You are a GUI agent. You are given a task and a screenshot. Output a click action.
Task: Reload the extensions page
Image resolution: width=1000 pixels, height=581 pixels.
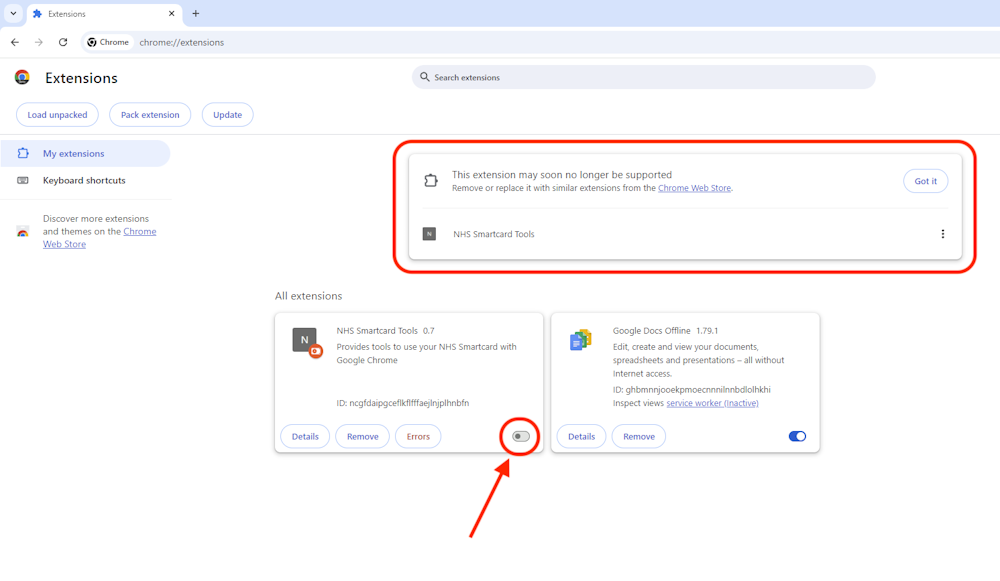coord(62,42)
